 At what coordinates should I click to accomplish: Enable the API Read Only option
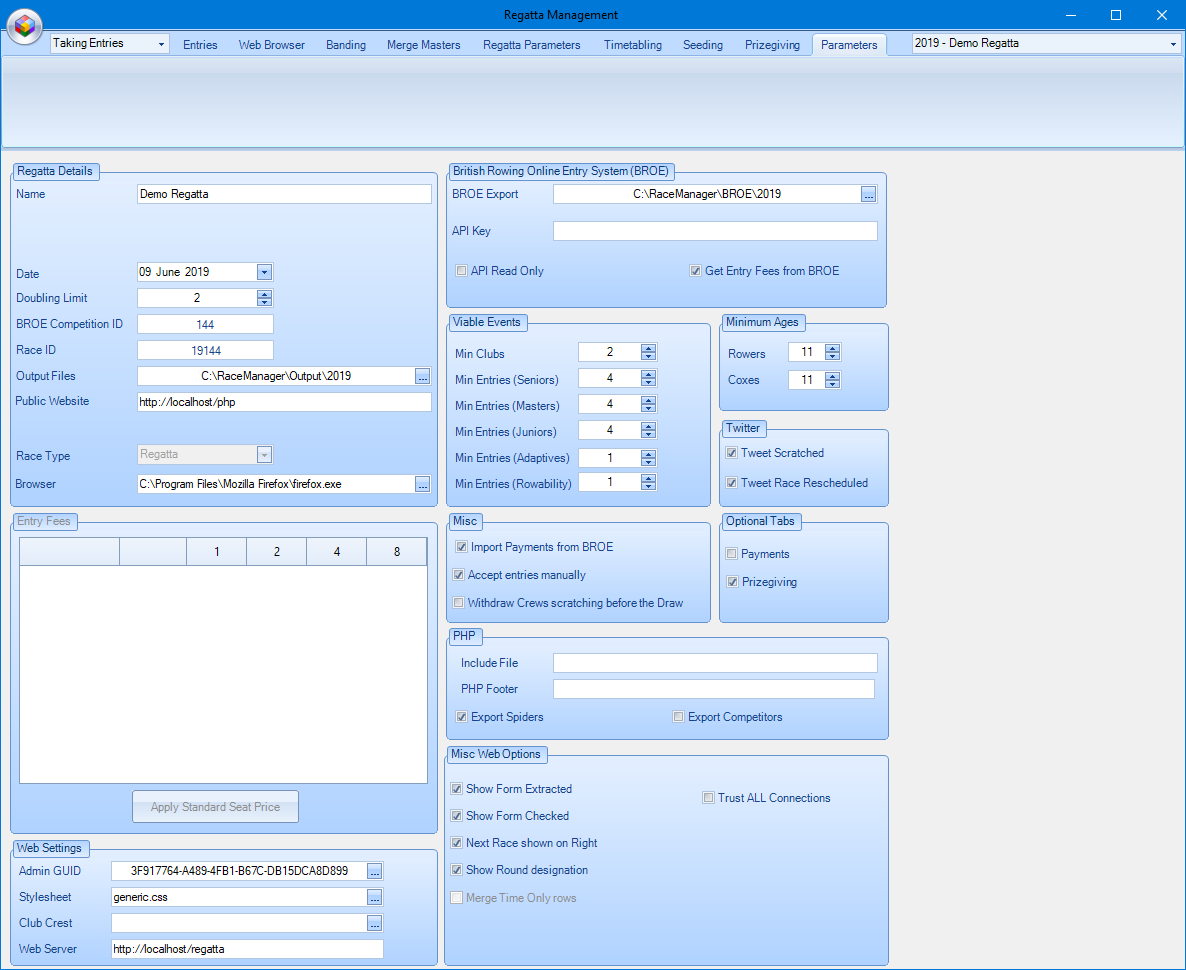[x=461, y=270]
